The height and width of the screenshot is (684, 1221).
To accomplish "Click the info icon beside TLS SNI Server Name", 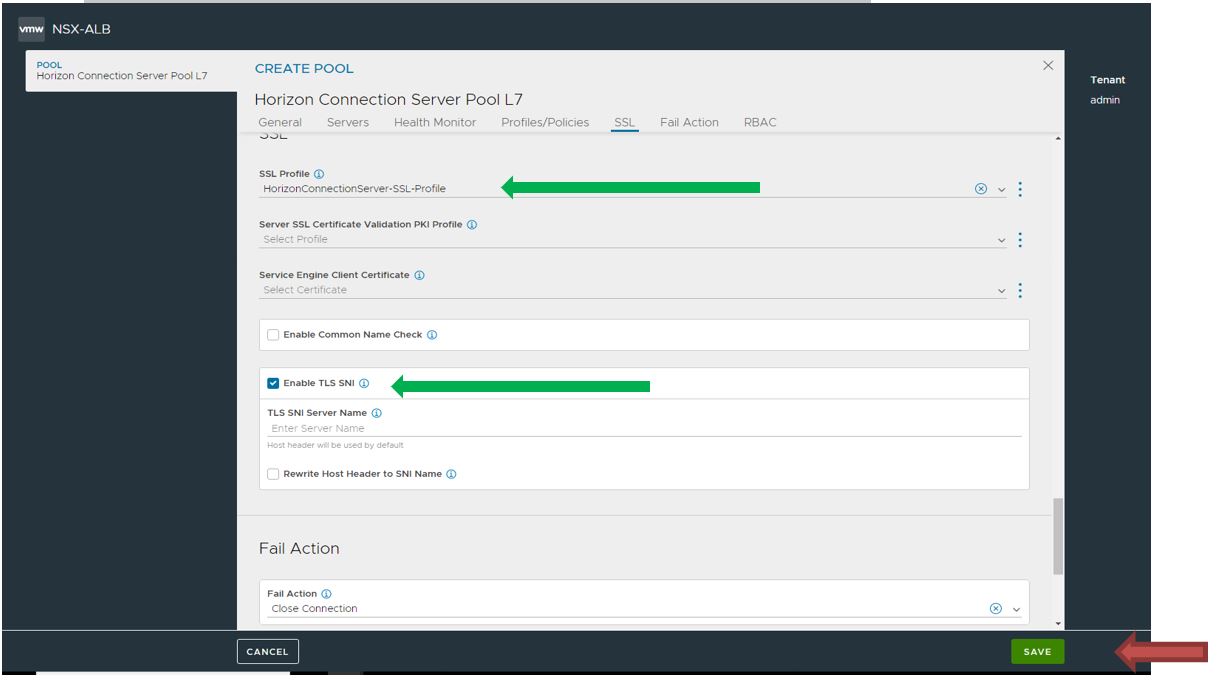I will coord(377,413).
